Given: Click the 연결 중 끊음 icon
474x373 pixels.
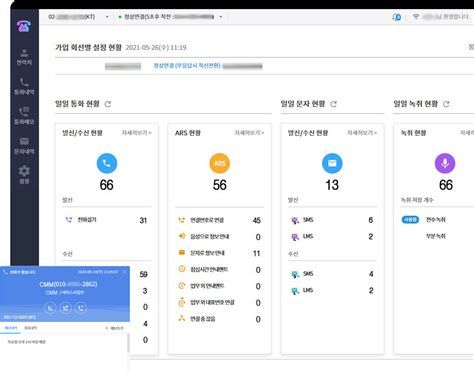Looking at the screenshot, I should pos(182,318).
